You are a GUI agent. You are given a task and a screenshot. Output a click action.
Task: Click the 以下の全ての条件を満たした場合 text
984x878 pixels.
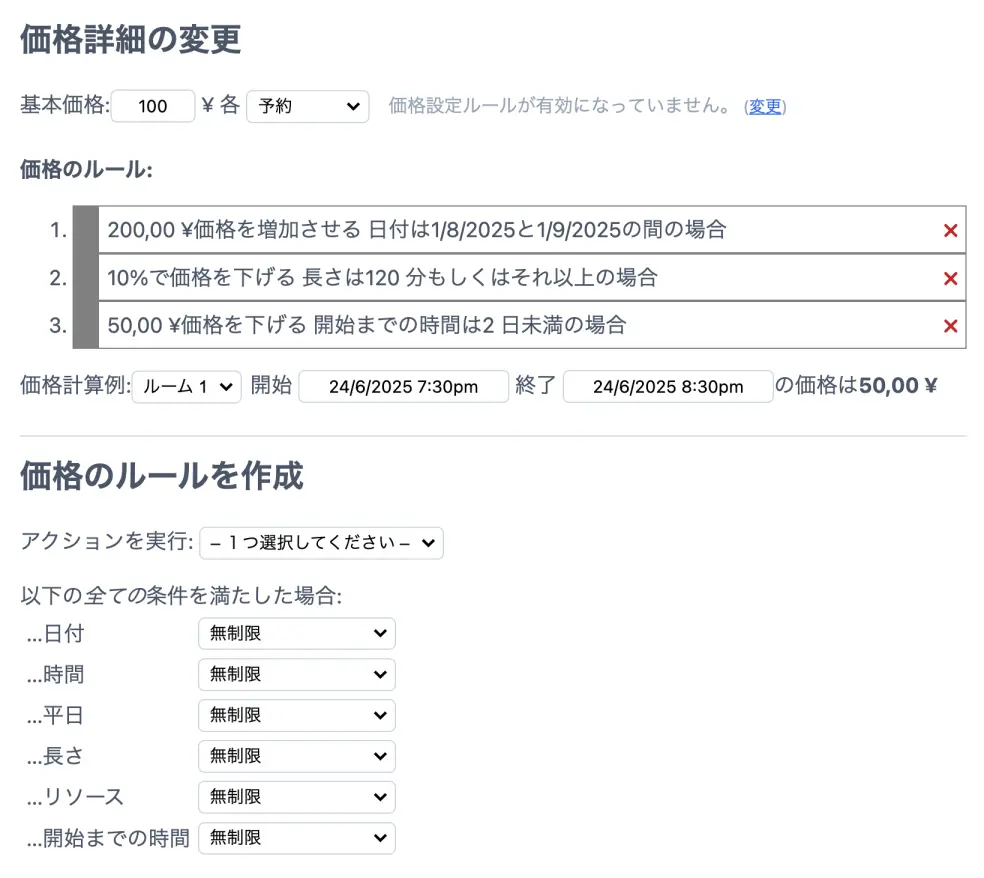pyautogui.click(x=181, y=596)
